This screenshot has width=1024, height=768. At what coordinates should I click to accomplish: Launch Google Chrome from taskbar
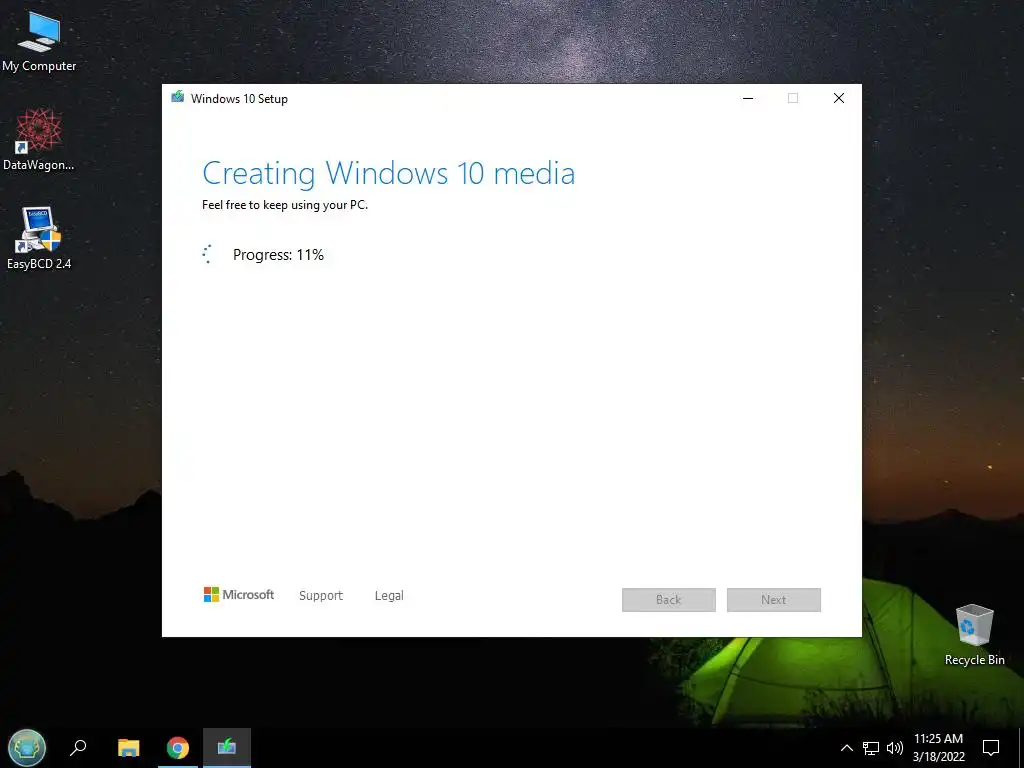(x=178, y=748)
